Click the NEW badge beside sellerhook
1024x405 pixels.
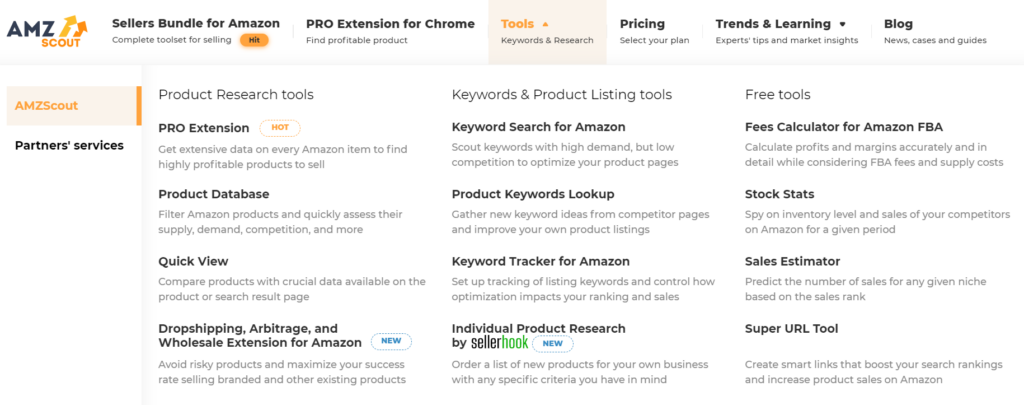click(552, 344)
